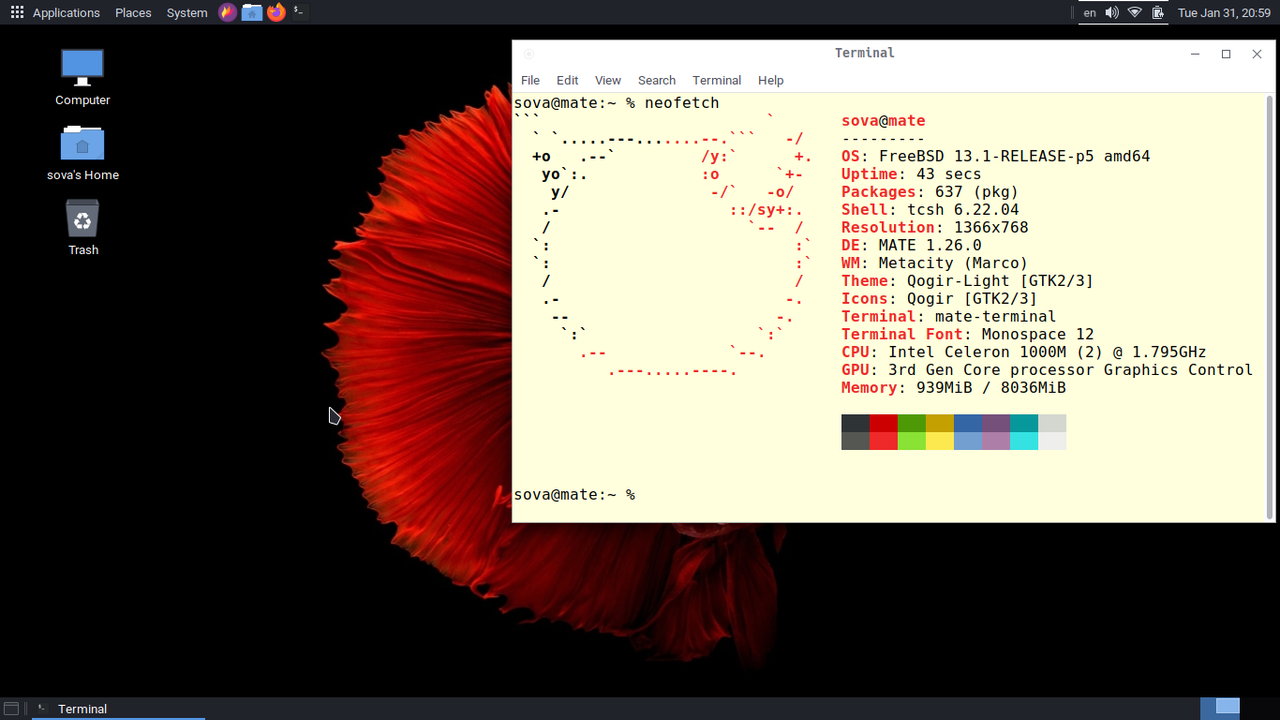
Task: Click the 'Resolution: 1366x768' line
Action: point(935,227)
